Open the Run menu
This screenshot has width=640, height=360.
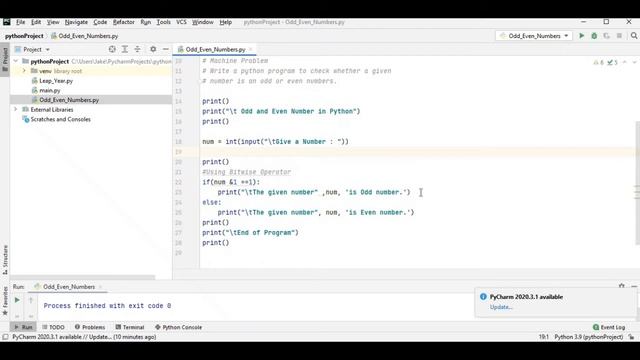coord(146,22)
